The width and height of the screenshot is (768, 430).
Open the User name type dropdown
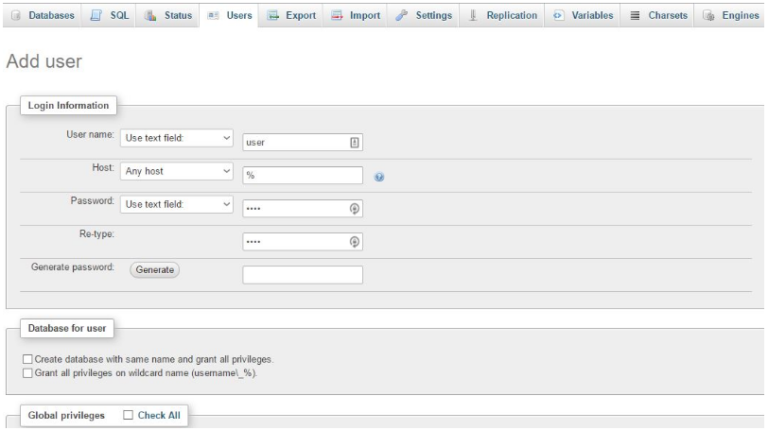point(176,140)
